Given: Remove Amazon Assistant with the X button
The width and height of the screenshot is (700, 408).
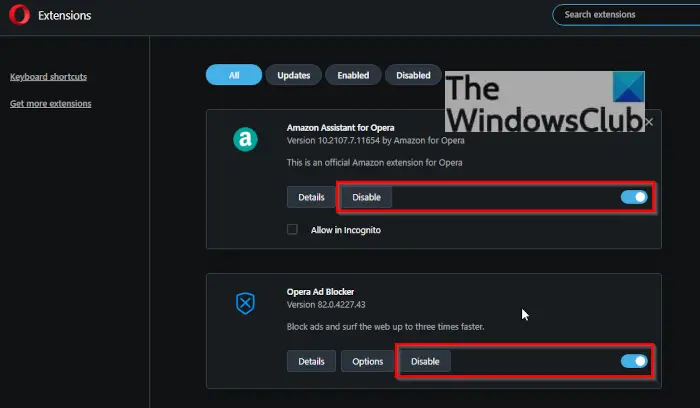Looking at the screenshot, I should coord(649,122).
